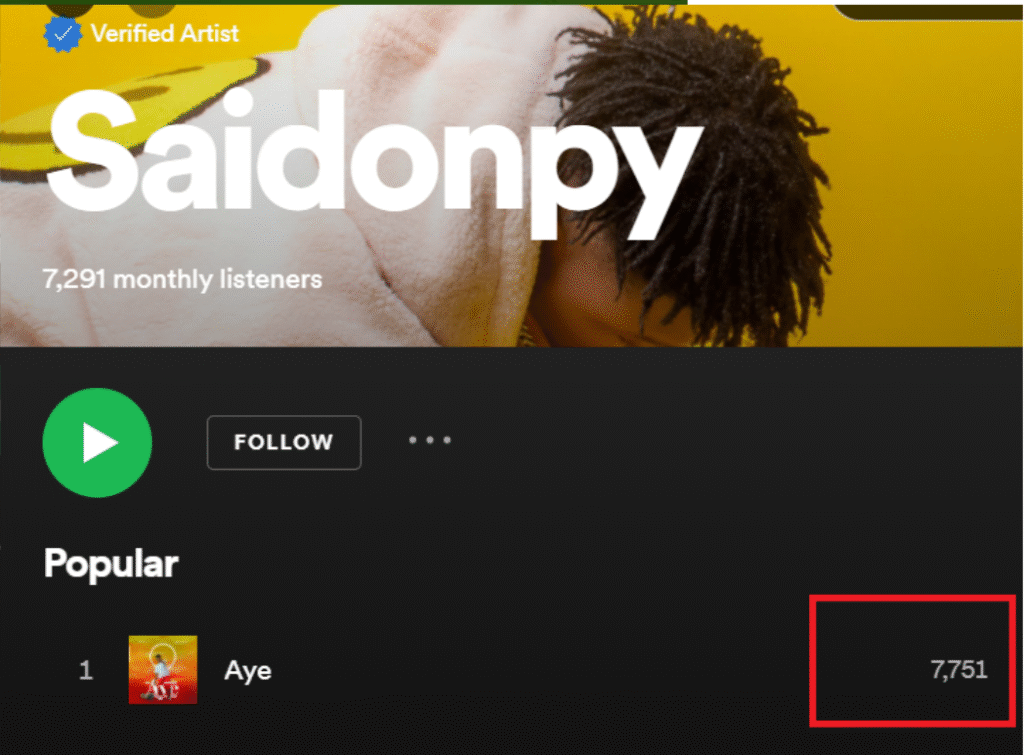
Task: Select the Aye track row's empty middle area
Action: tap(536, 671)
